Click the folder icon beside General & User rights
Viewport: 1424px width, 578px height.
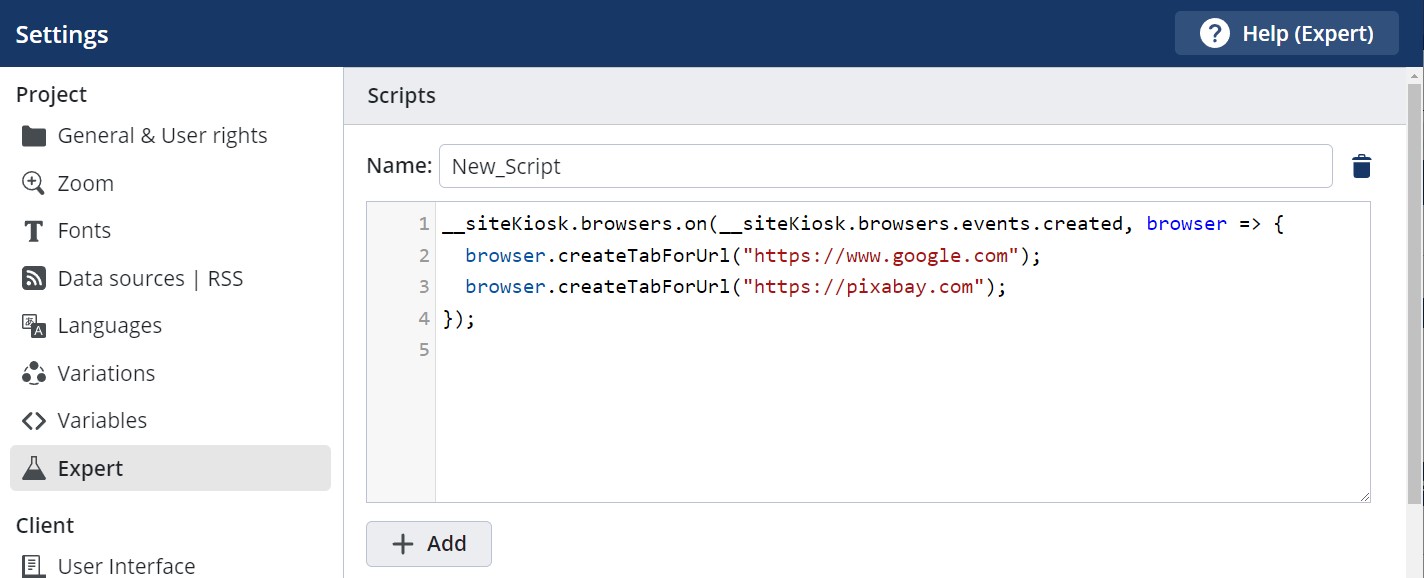pyautogui.click(x=33, y=135)
